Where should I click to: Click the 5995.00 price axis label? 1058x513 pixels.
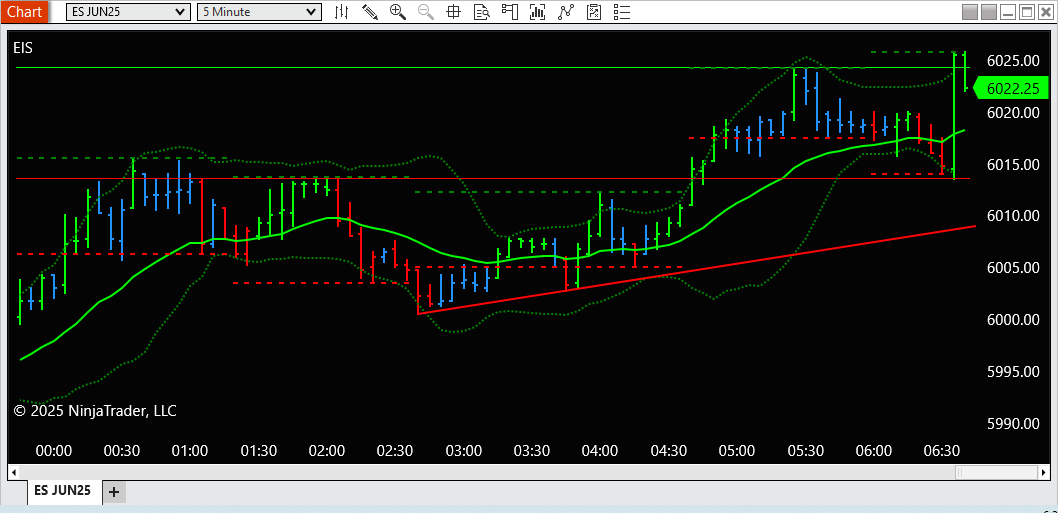(1013, 372)
